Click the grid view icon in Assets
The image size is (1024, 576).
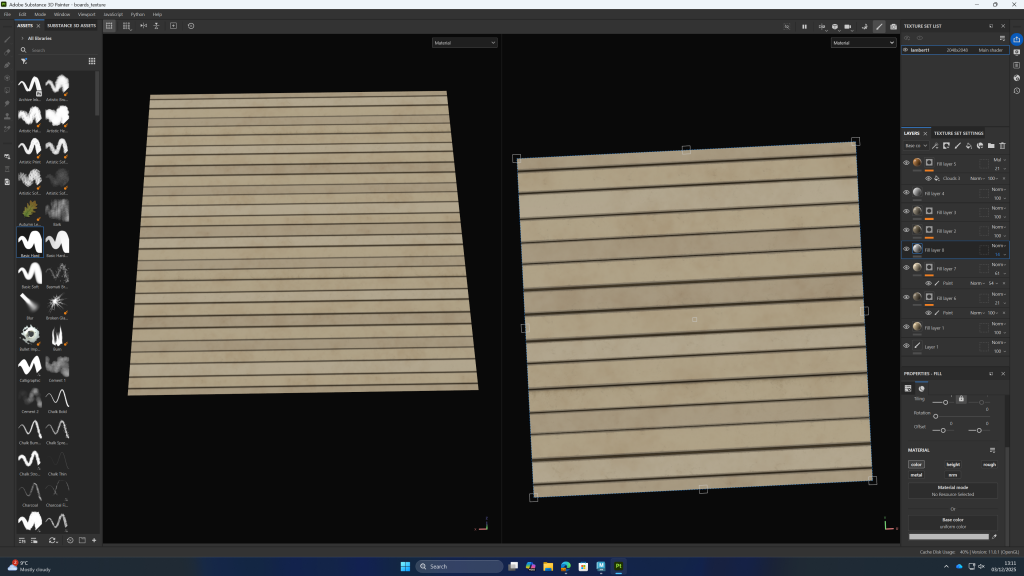pos(92,60)
